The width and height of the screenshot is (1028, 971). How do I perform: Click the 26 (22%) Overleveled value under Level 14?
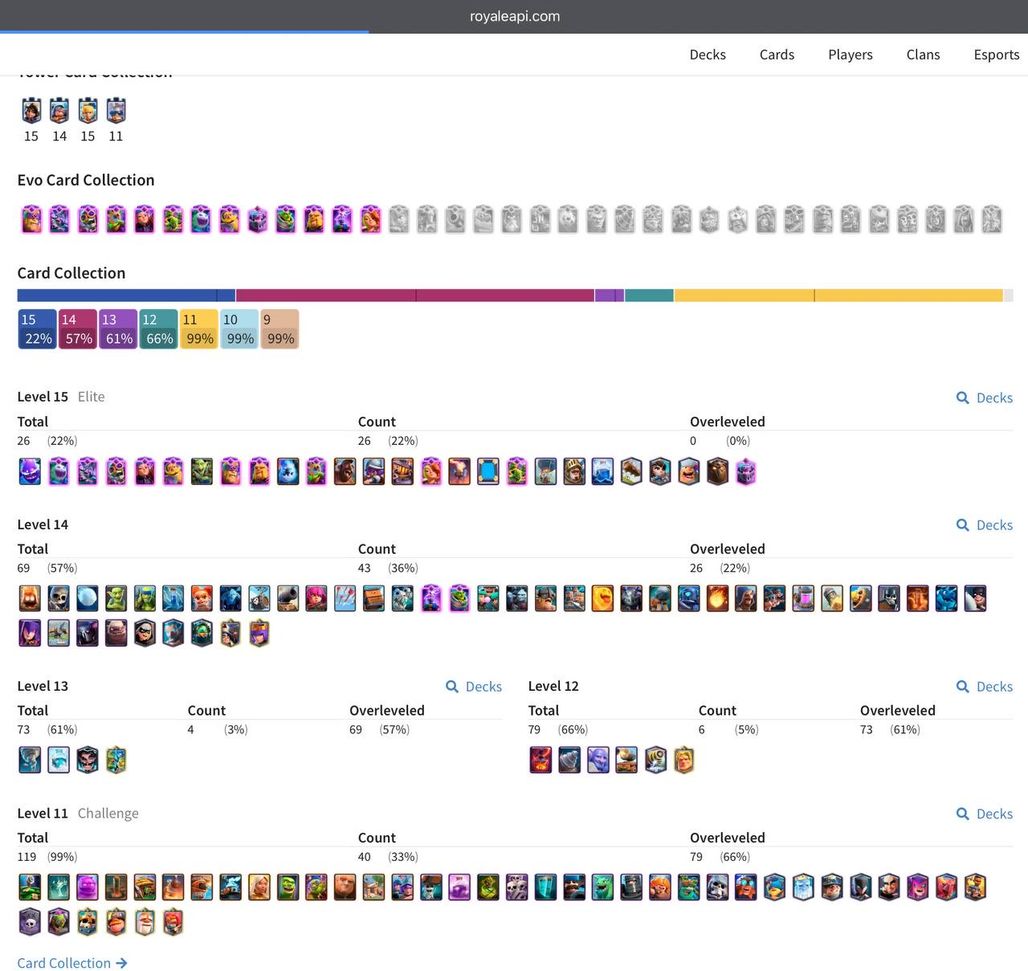[720, 568]
